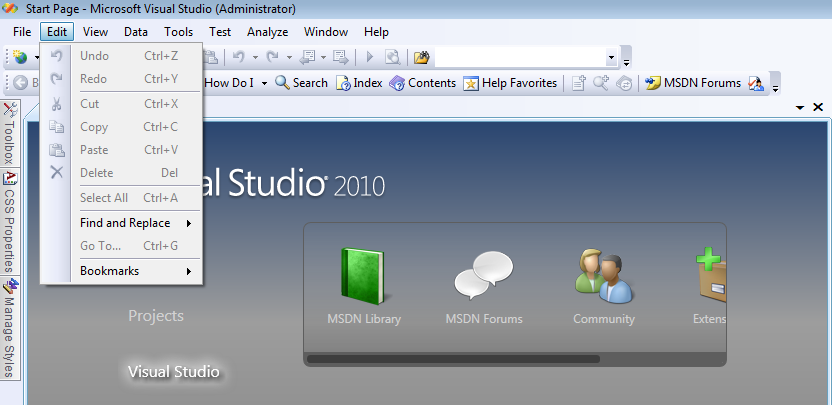
Task: Choose Go To... in Edit menu
Action: click(x=122, y=246)
